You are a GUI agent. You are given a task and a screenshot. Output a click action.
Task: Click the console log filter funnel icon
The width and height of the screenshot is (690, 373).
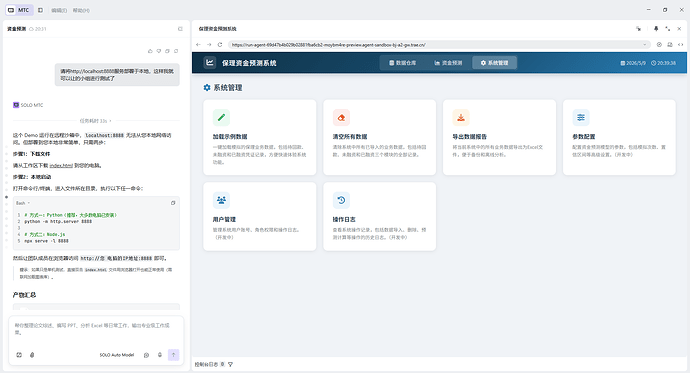pyautogui.click(x=231, y=364)
